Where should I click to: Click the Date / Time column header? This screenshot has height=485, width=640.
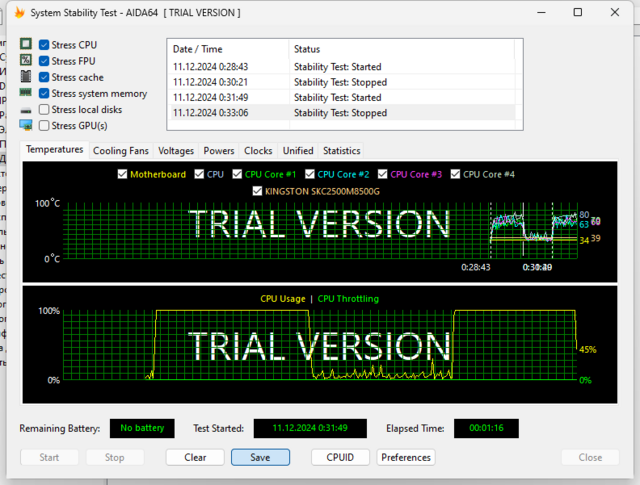click(228, 49)
